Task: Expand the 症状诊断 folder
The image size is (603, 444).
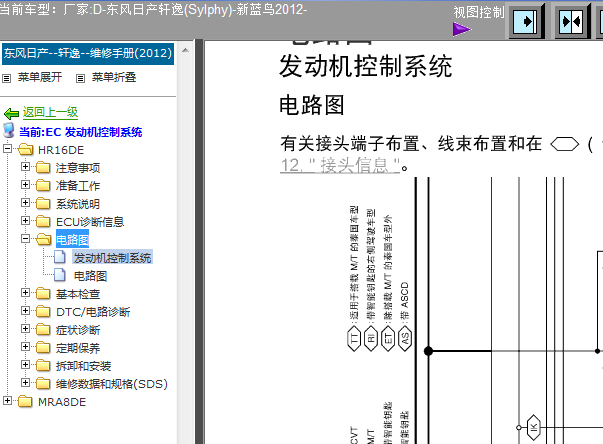Action: (x=25, y=329)
